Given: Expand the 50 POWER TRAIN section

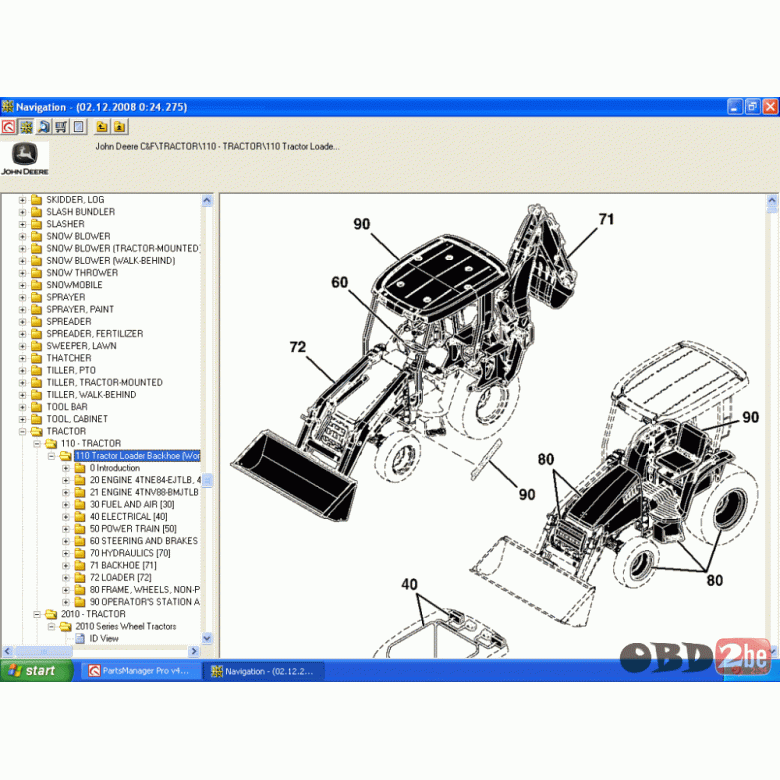Looking at the screenshot, I should (66, 529).
